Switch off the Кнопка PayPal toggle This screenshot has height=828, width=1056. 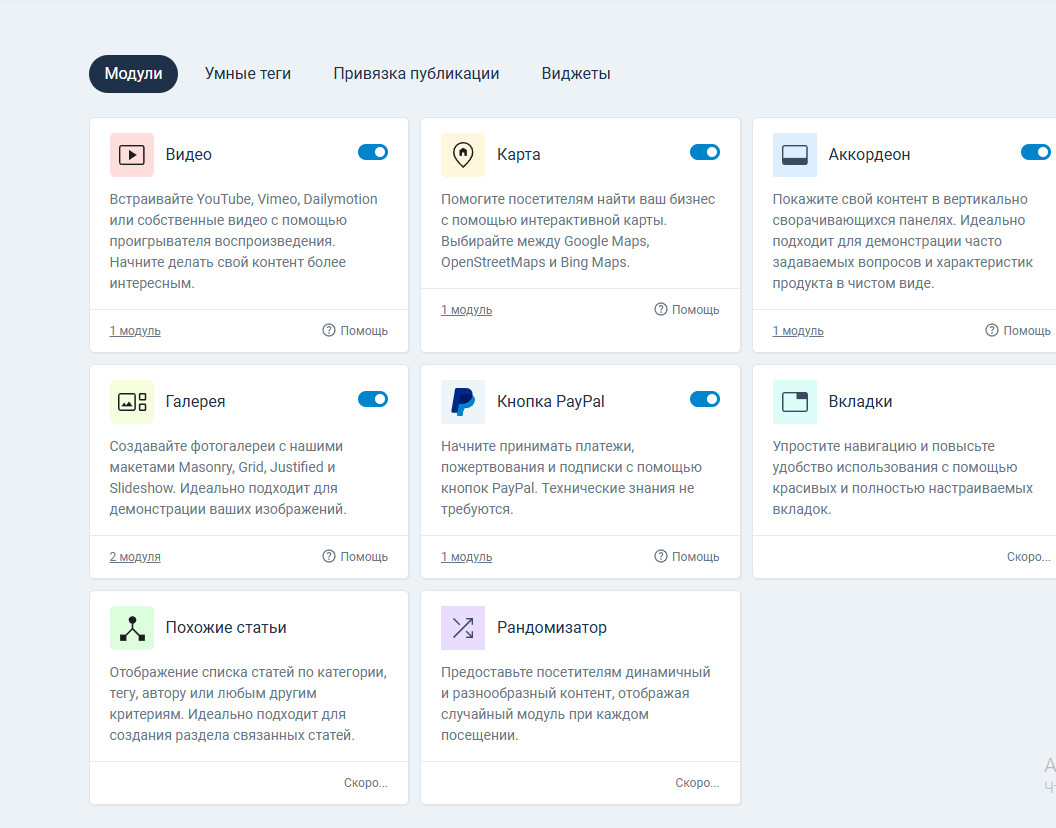(704, 399)
